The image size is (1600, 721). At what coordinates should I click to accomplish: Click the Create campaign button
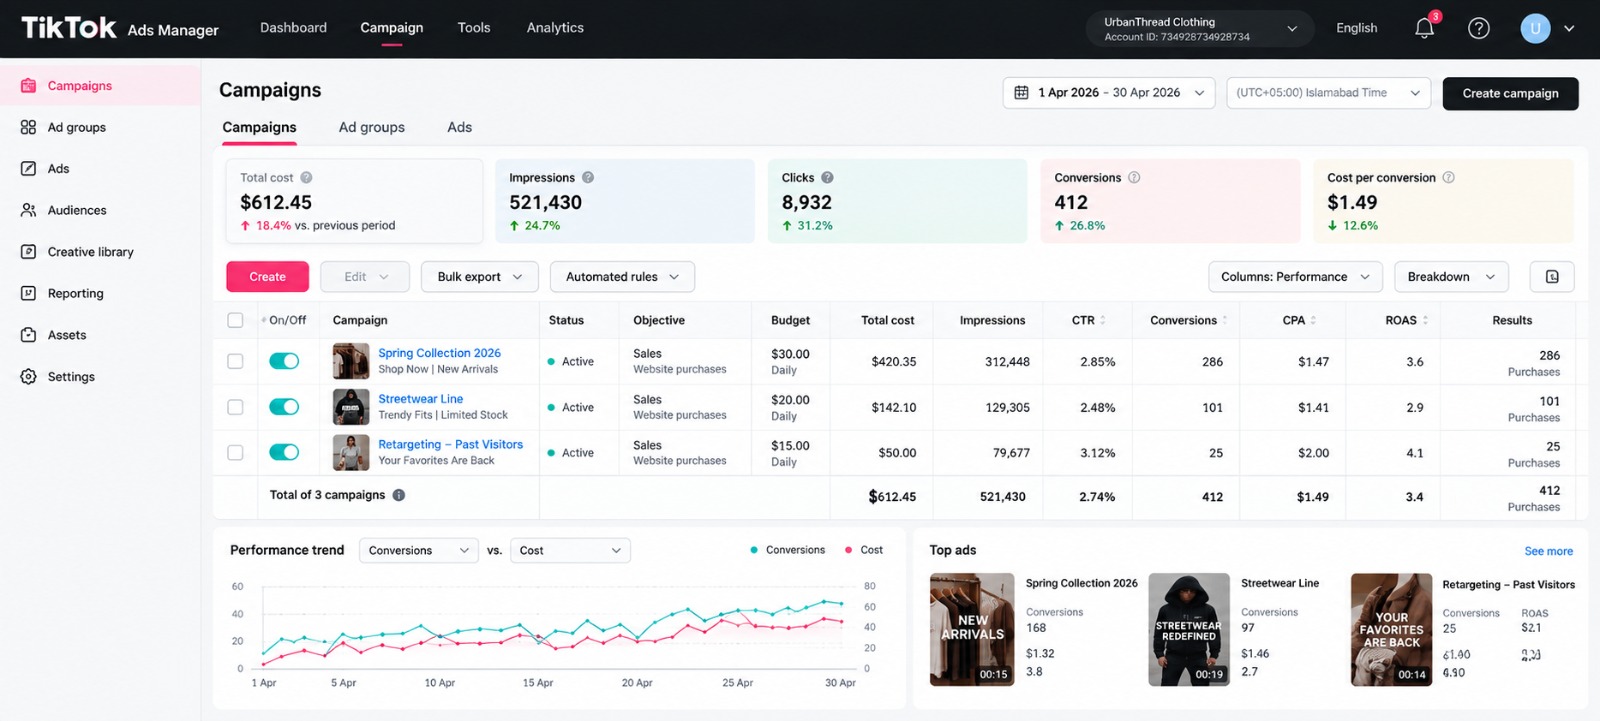tap(1510, 93)
